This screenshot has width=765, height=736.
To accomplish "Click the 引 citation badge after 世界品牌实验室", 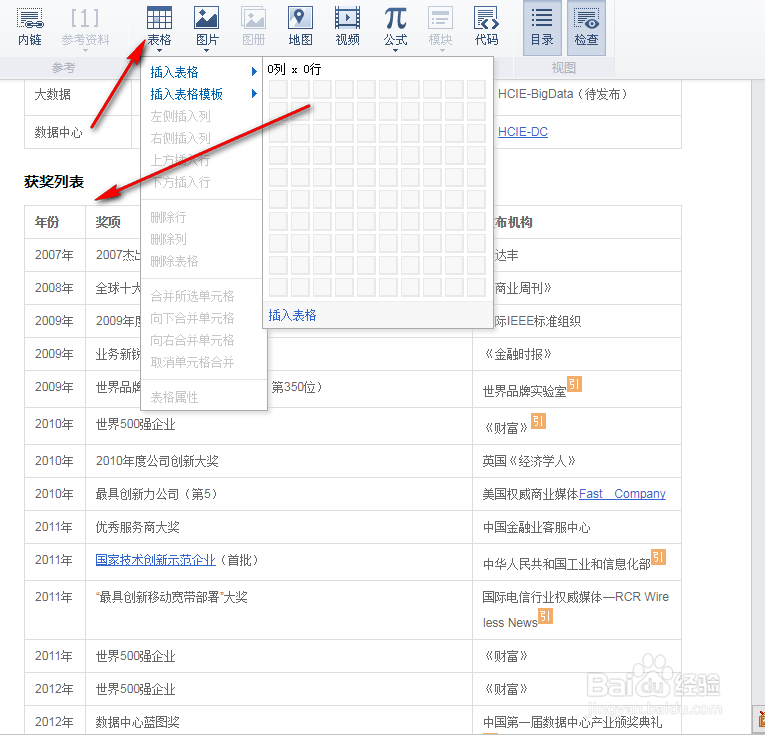I will [x=574, y=384].
